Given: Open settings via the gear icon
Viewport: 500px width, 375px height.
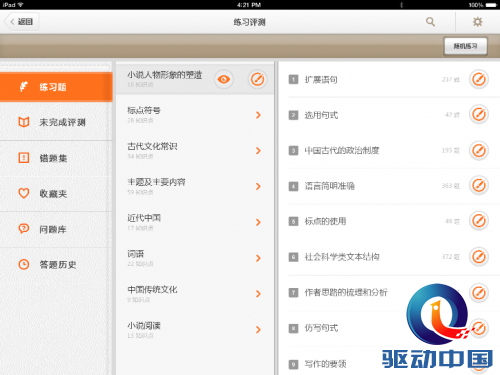Looking at the screenshot, I should point(478,22).
